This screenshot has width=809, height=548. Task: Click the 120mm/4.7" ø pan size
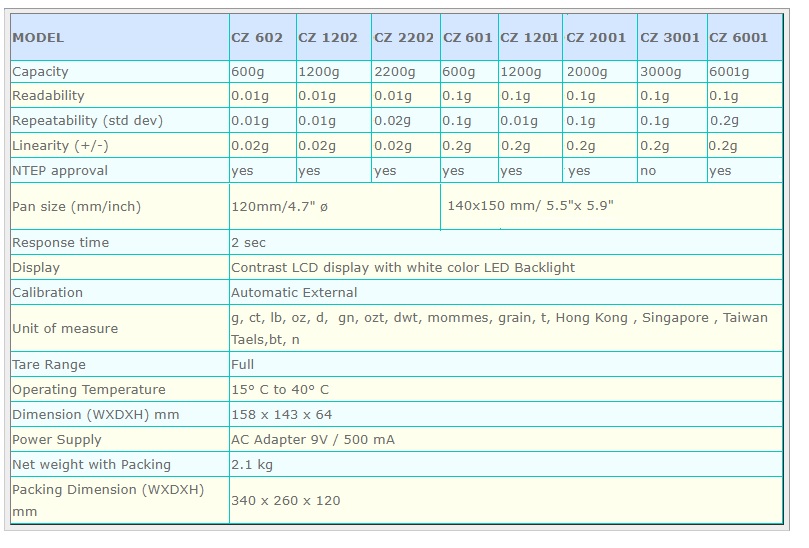(x=279, y=207)
